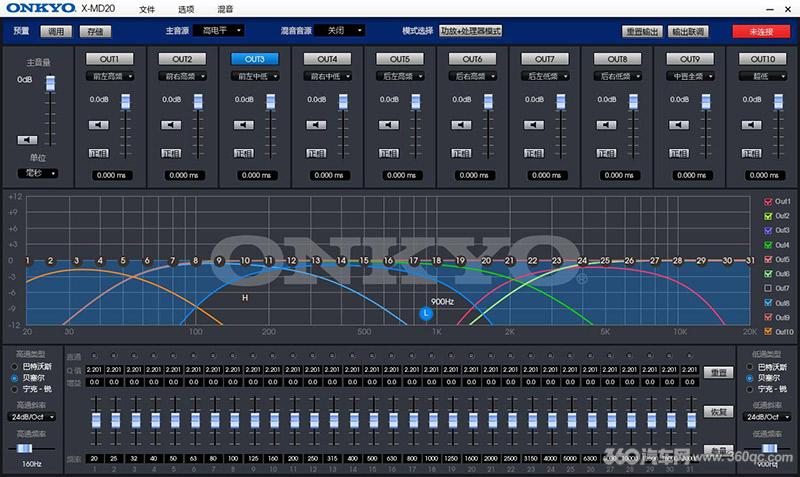Select 贝塞尔 low-pass filter type
This screenshot has width=800, height=477.
coord(749,379)
